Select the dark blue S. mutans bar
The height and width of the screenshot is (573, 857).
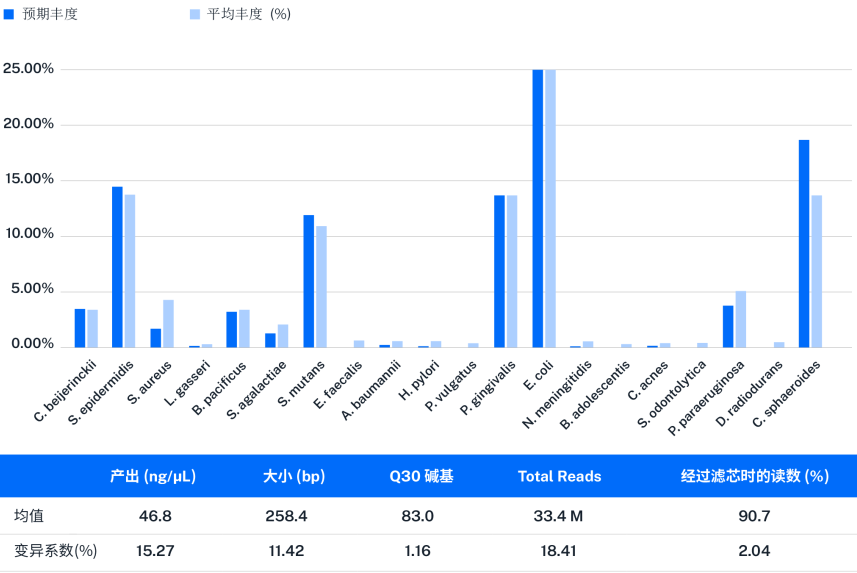coord(309,281)
